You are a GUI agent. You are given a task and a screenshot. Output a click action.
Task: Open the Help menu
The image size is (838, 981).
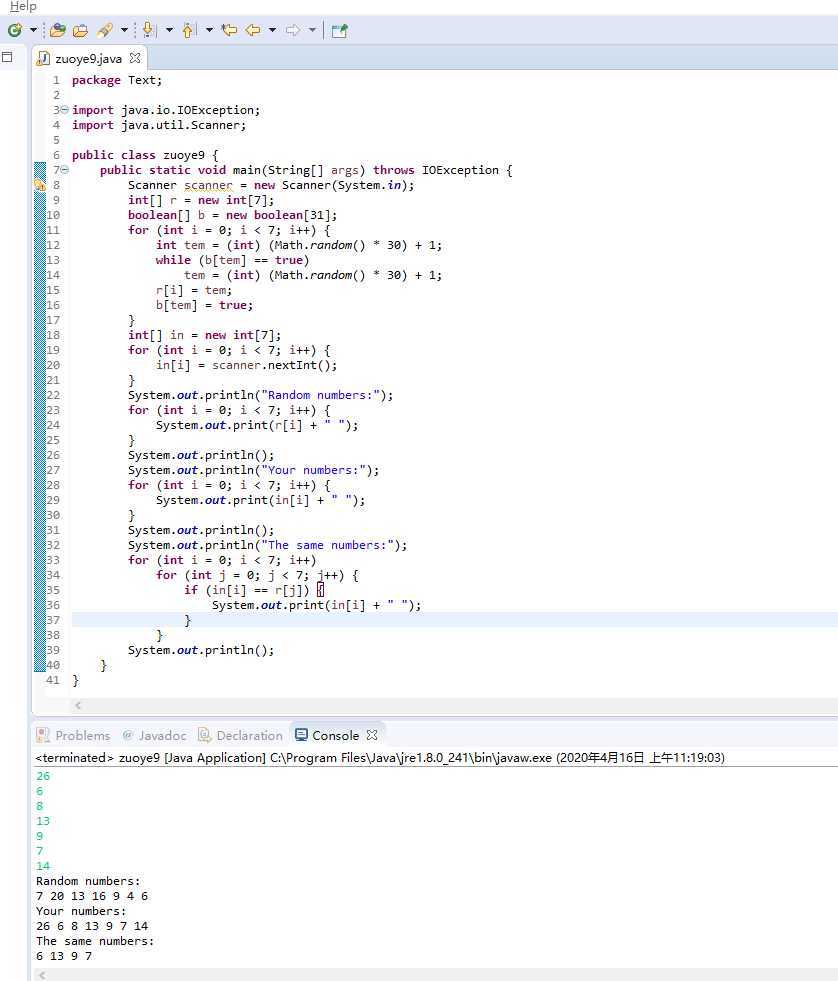click(x=23, y=6)
